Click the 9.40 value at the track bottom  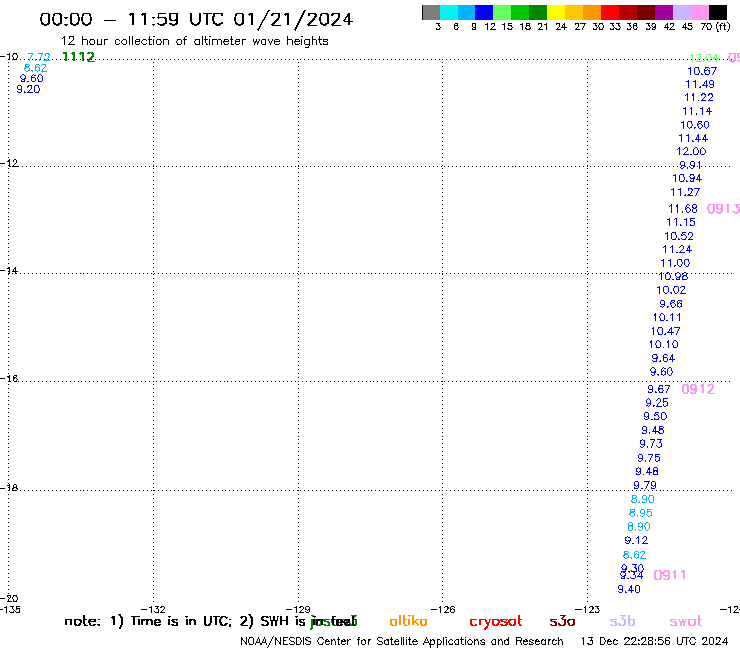pos(629,590)
